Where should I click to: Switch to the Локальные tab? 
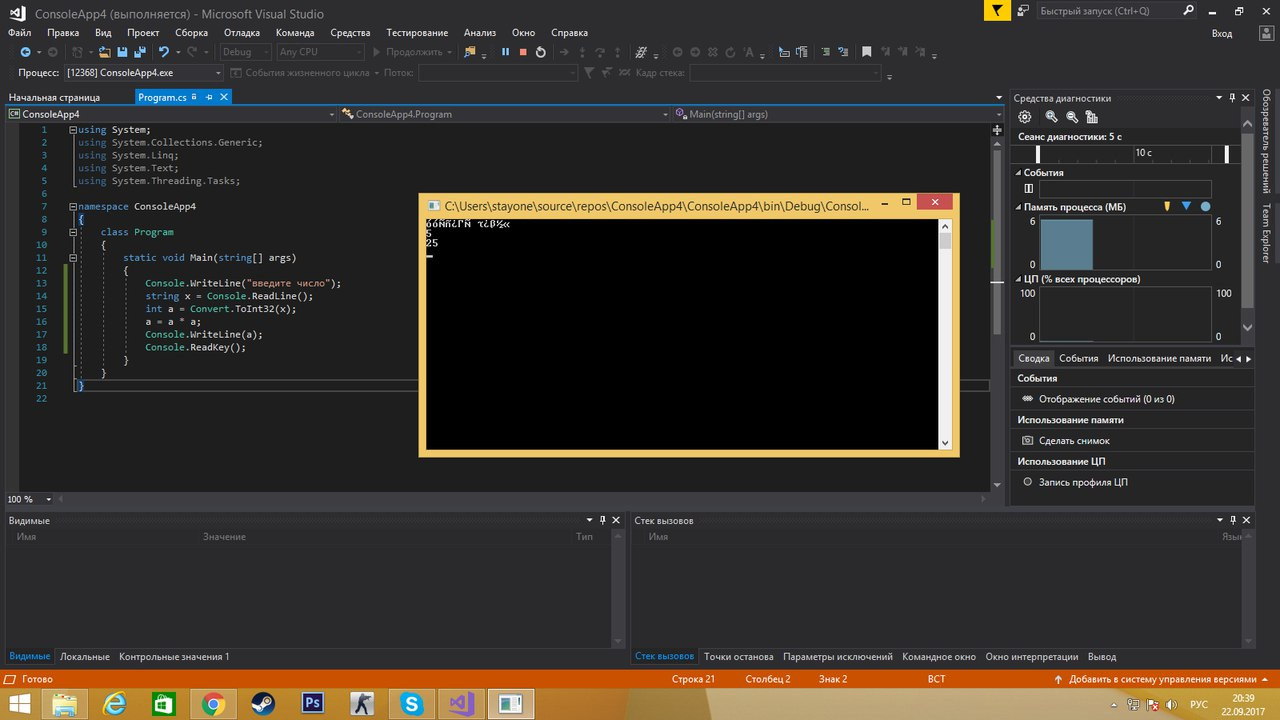tap(84, 657)
